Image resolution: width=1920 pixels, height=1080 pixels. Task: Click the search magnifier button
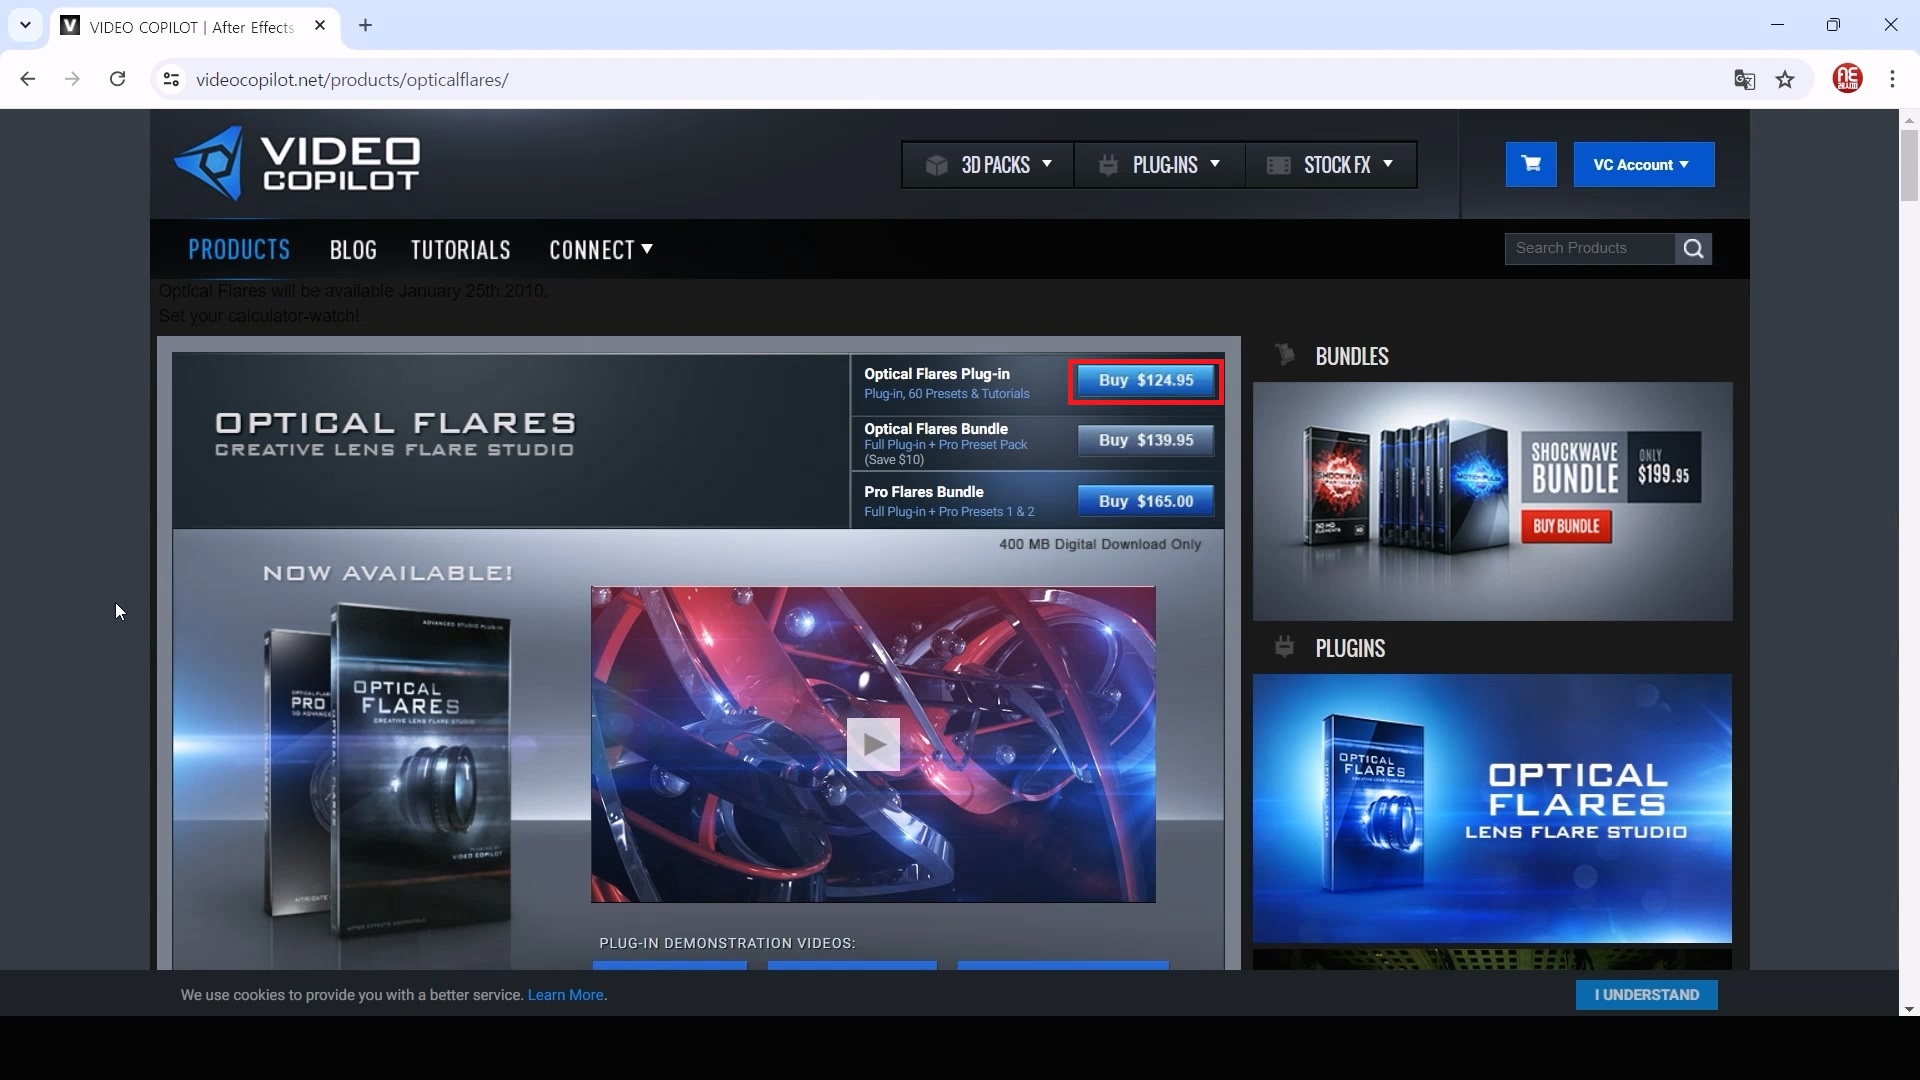(x=1693, y=249)
